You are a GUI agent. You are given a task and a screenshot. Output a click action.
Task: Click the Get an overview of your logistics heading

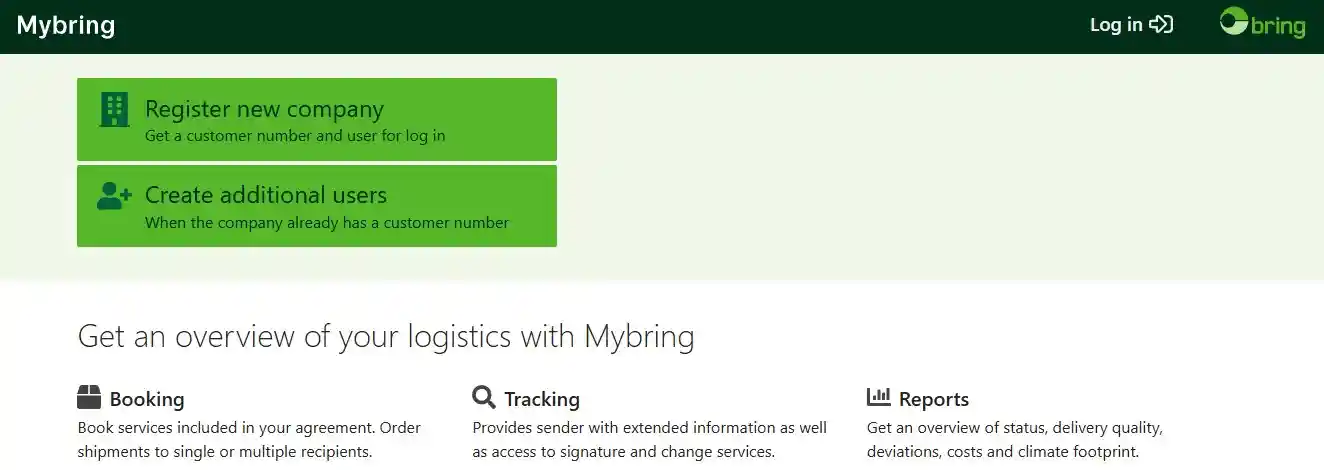386,336
